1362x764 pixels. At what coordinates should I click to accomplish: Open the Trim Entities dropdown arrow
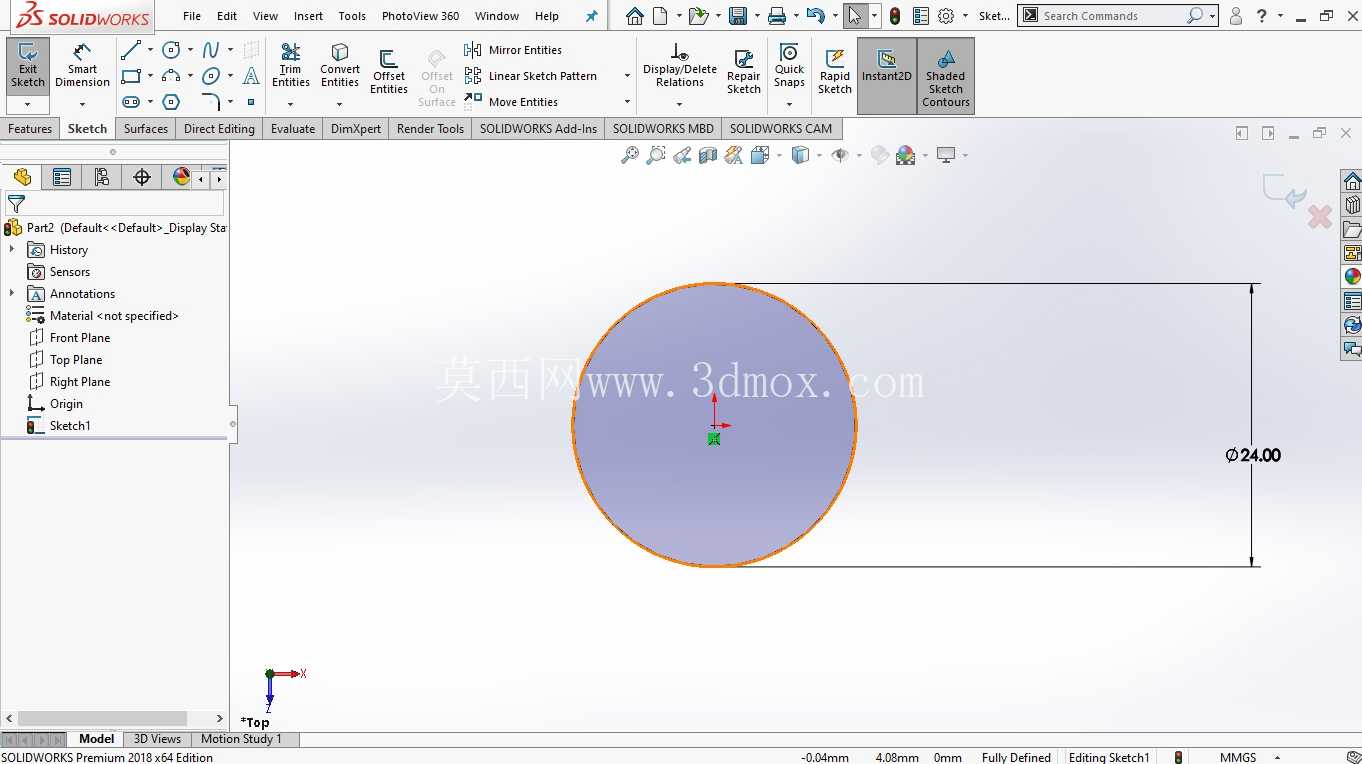(x=291, y=103)
